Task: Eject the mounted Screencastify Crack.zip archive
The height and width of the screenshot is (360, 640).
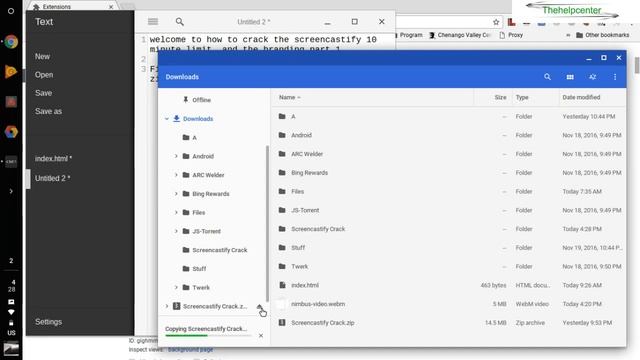Action: pos(260,307)
